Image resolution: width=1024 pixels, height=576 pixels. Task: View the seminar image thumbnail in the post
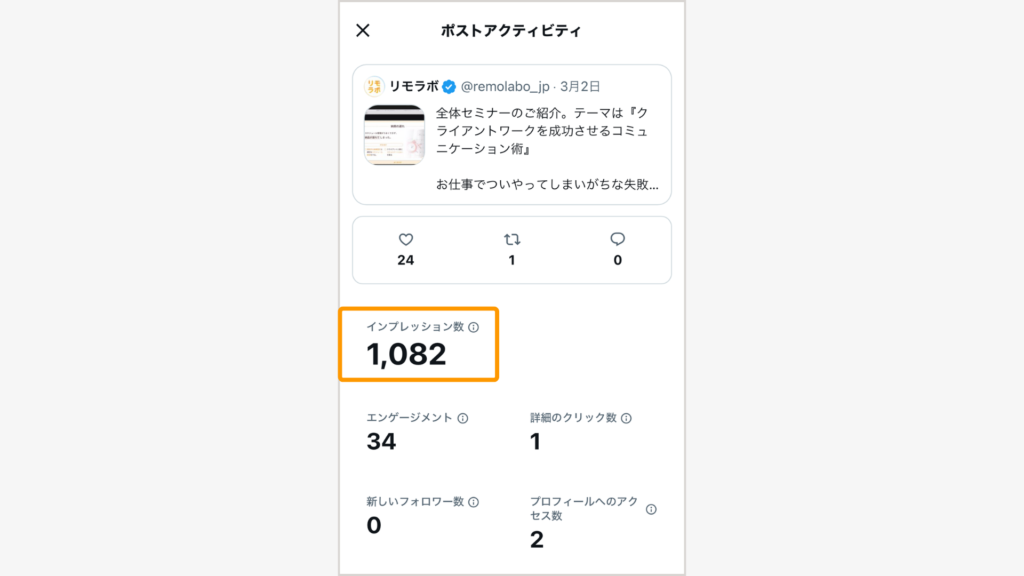pos(394,133)
